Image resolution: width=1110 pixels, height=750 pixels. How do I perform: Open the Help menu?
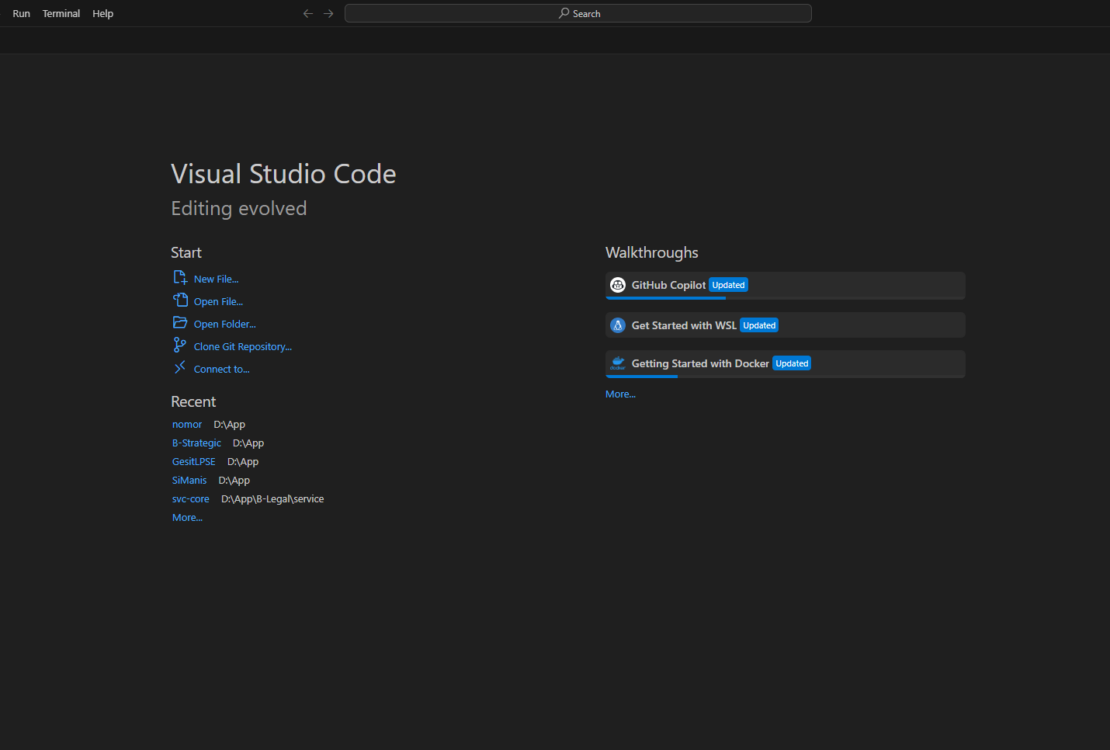(x=102, y=13)
